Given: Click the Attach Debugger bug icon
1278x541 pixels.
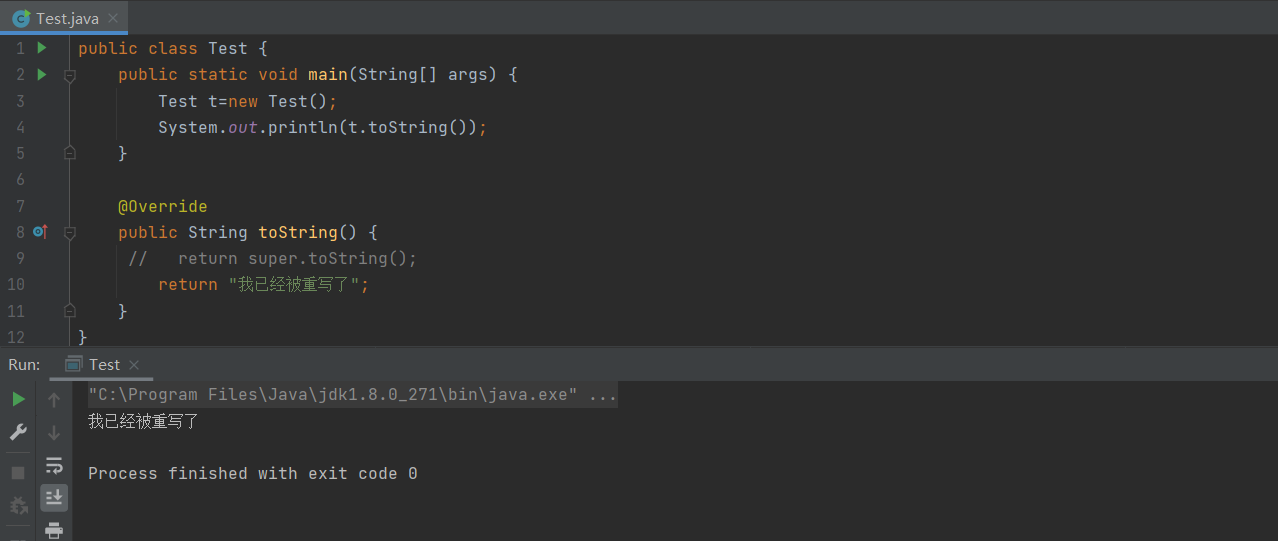Looking at the screenshot, I should 19,505.
